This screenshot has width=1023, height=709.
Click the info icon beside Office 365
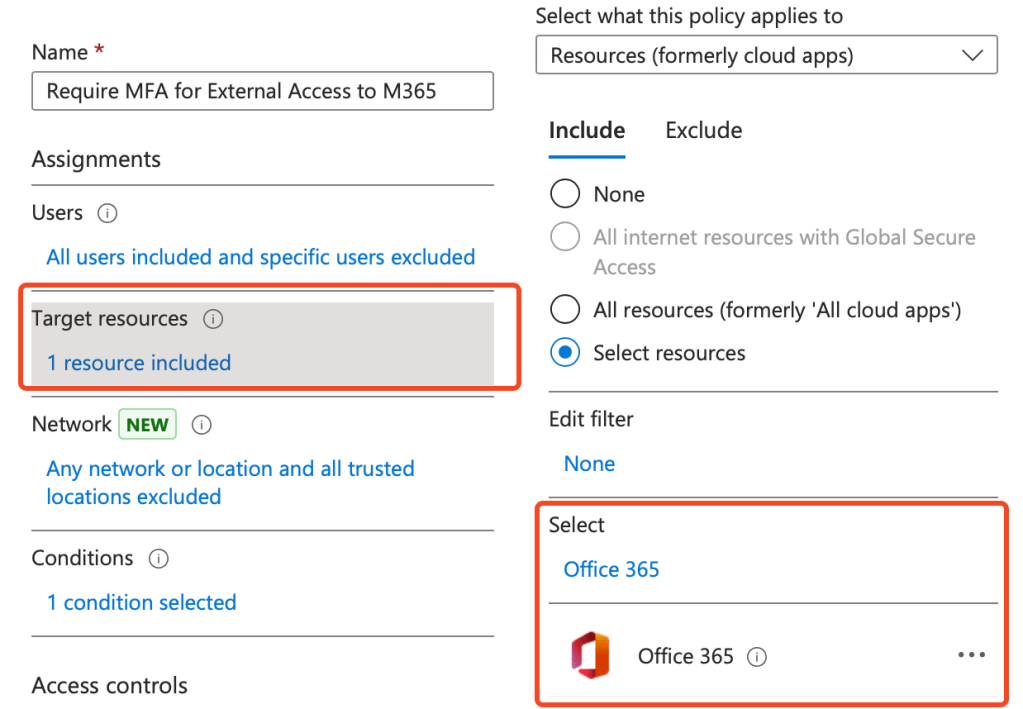[x=758, y=657]
